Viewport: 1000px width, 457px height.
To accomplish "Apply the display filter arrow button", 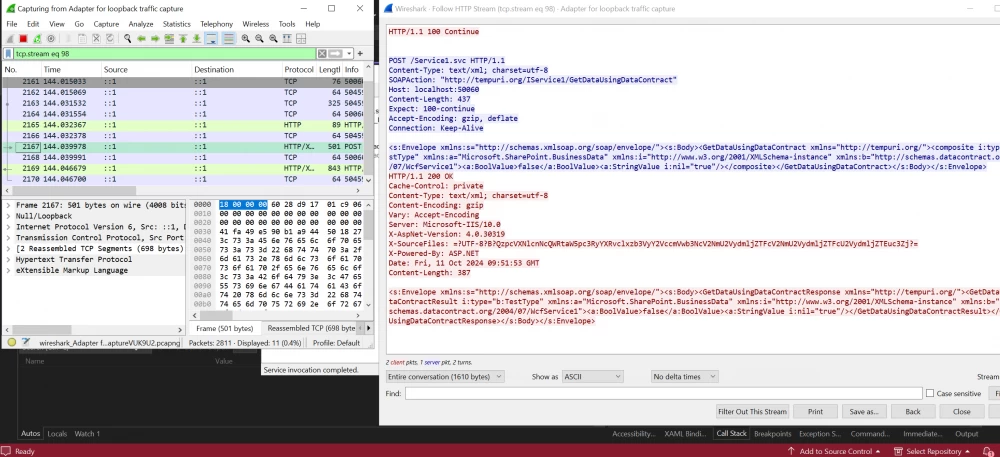I will [335, 54].
